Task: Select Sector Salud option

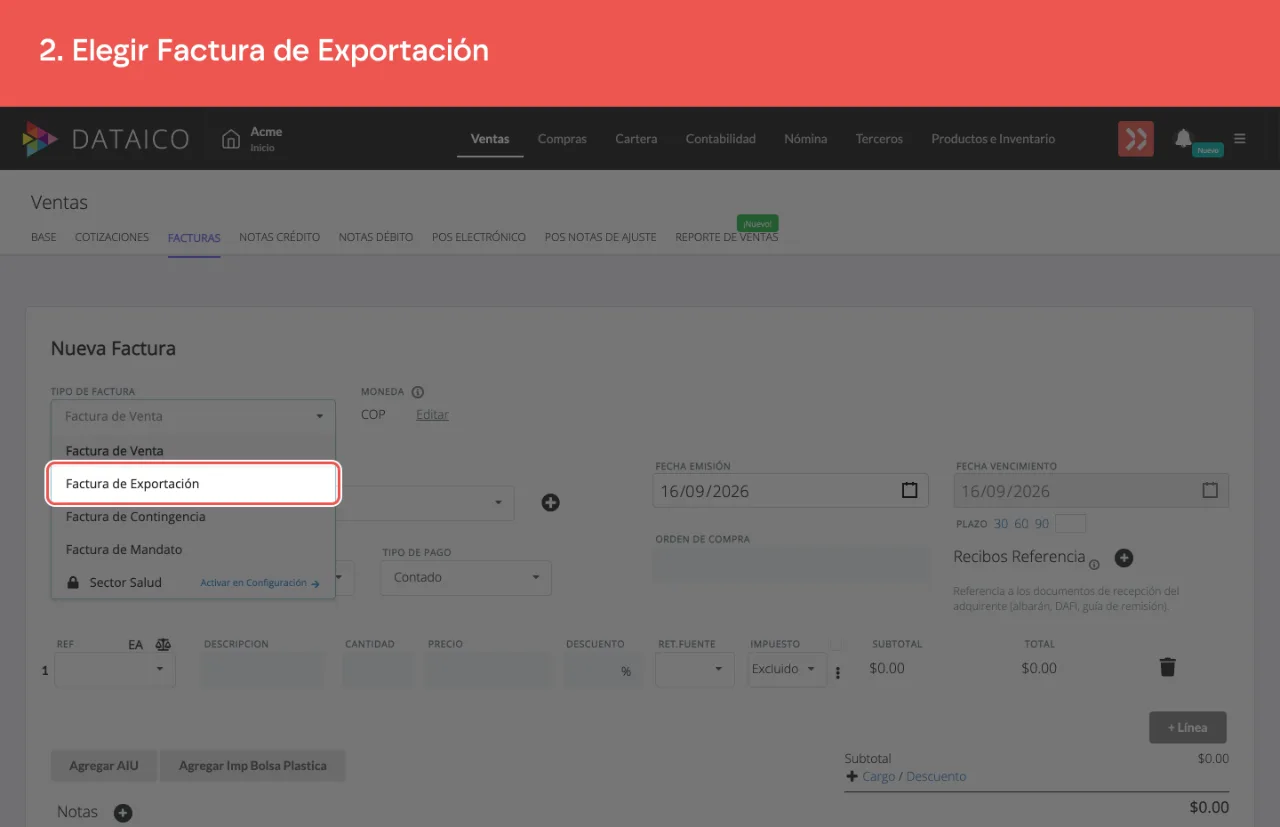Action: pyautogui.click(x=193, y=582)
